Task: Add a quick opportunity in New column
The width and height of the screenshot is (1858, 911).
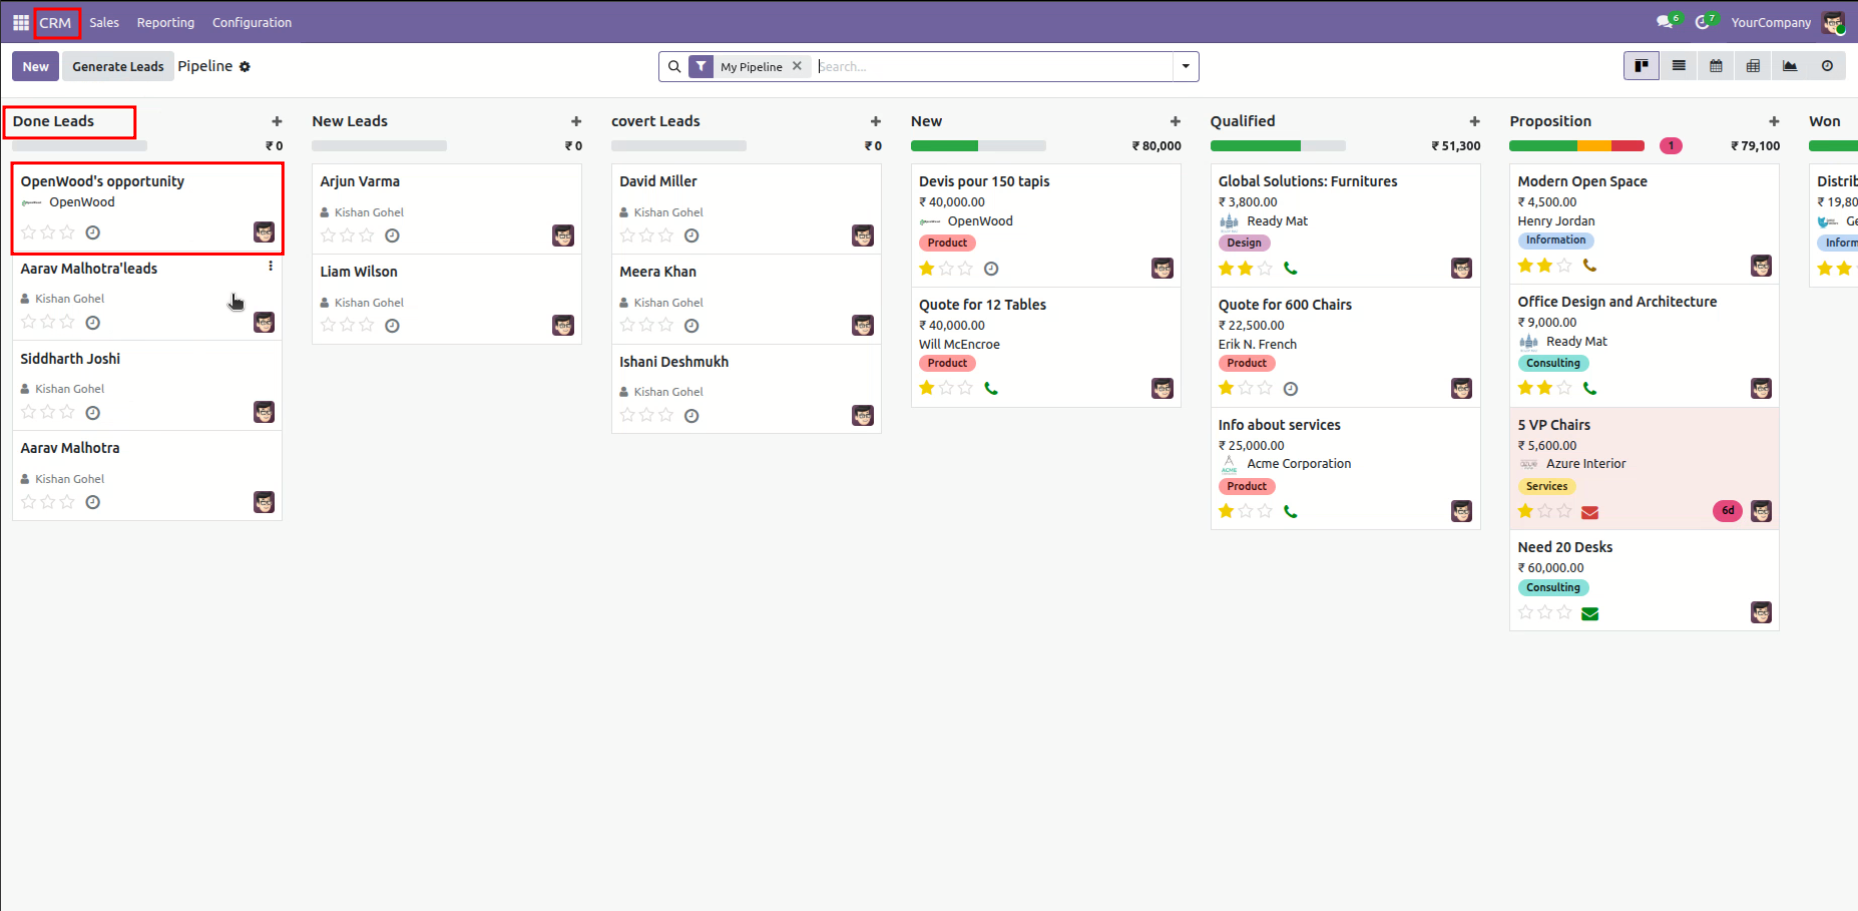Action: 1175,121
